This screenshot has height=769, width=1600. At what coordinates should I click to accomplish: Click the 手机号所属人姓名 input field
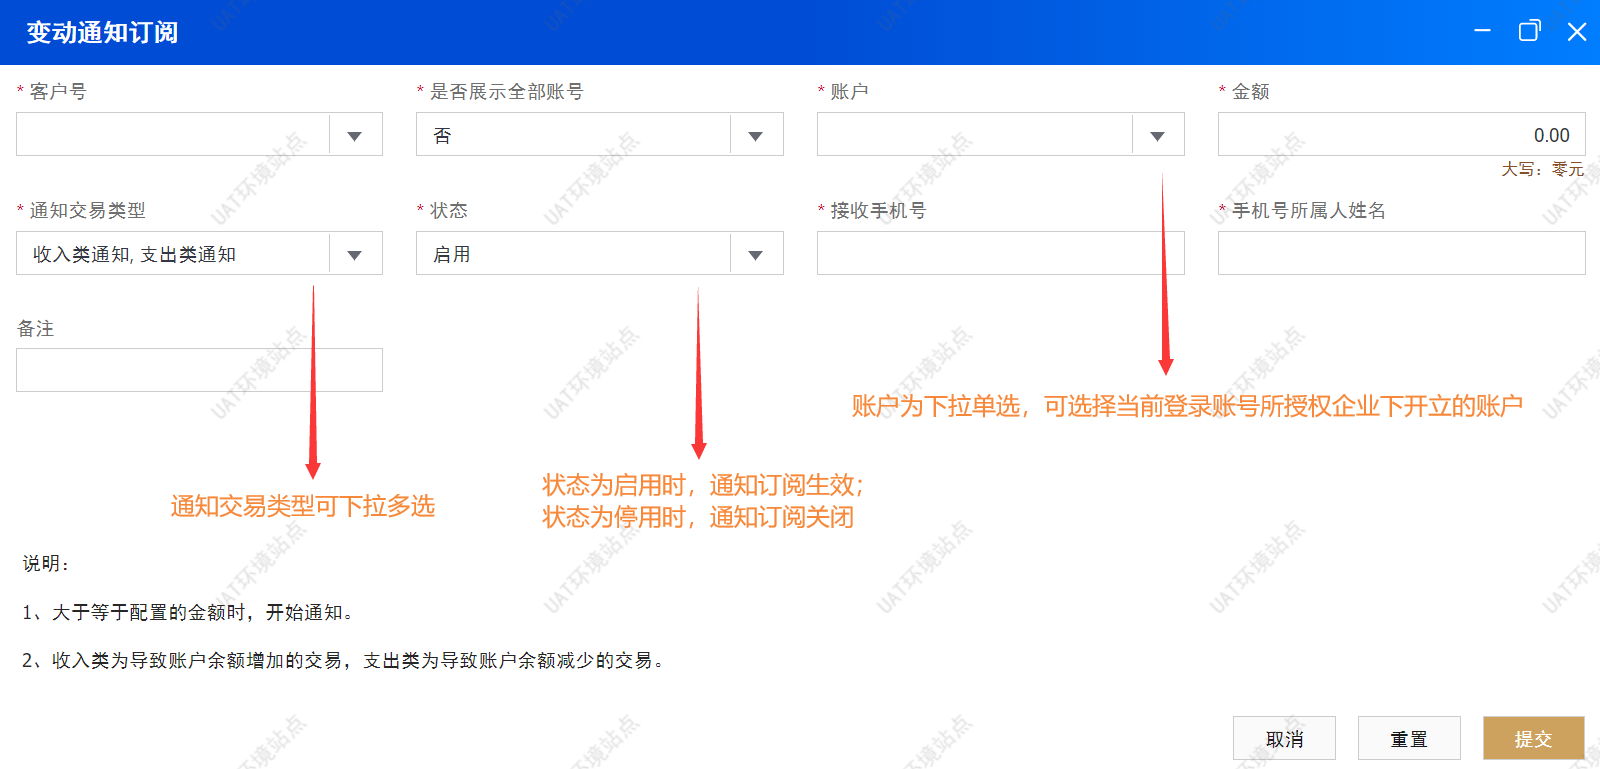click(x=1400, y=254)
